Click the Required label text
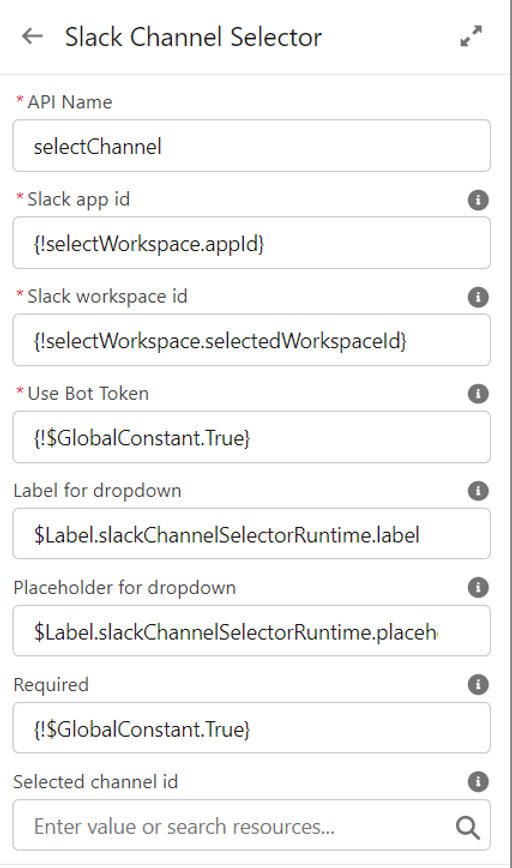512x868 pixels. click(51, 685)
